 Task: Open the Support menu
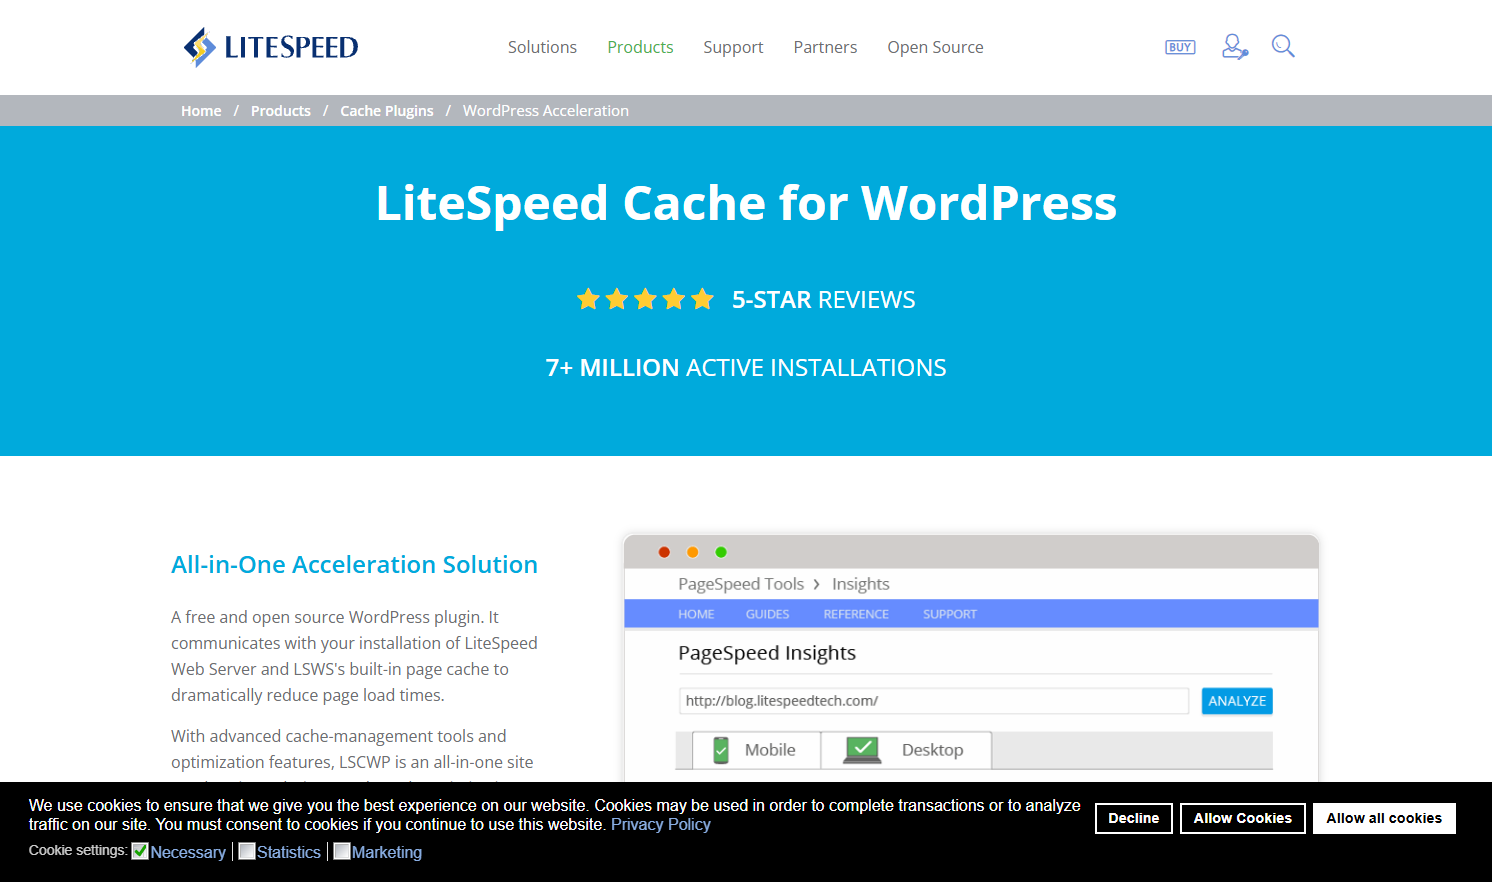(x=733, y=47)
